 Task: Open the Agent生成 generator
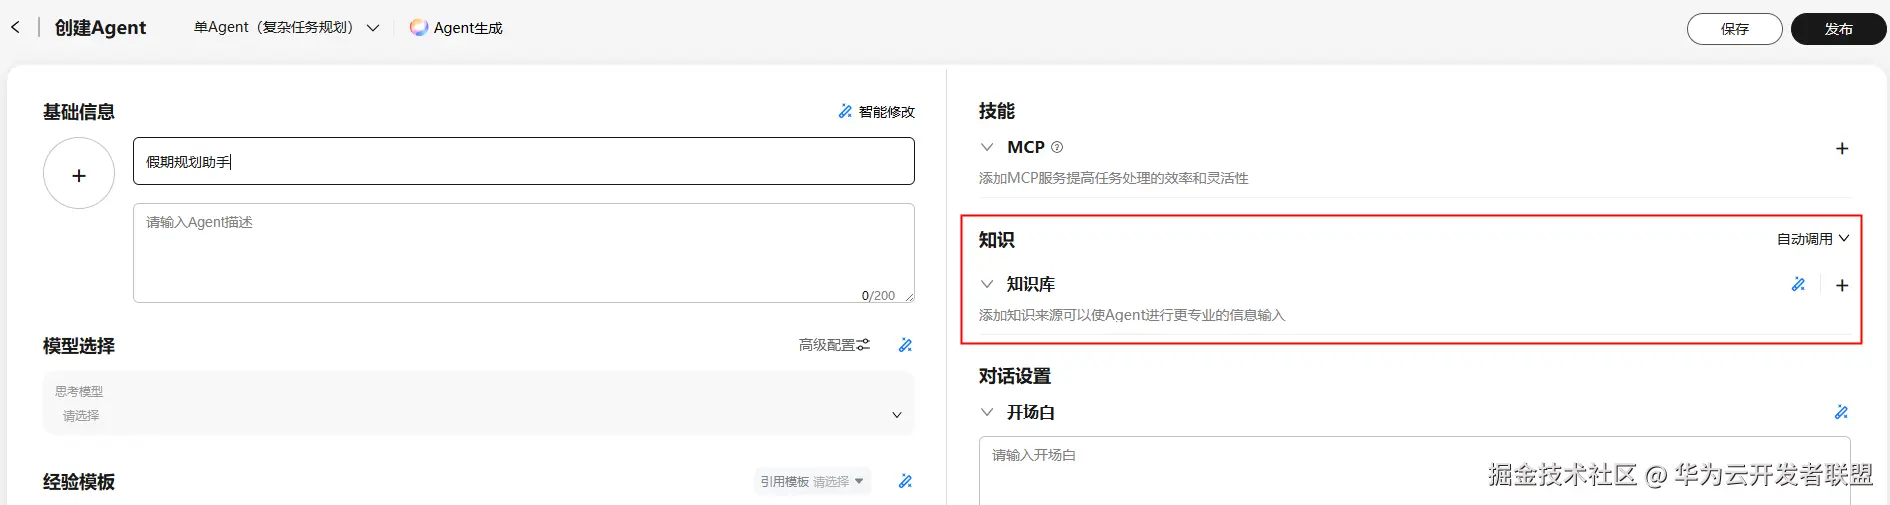point(456,28)
